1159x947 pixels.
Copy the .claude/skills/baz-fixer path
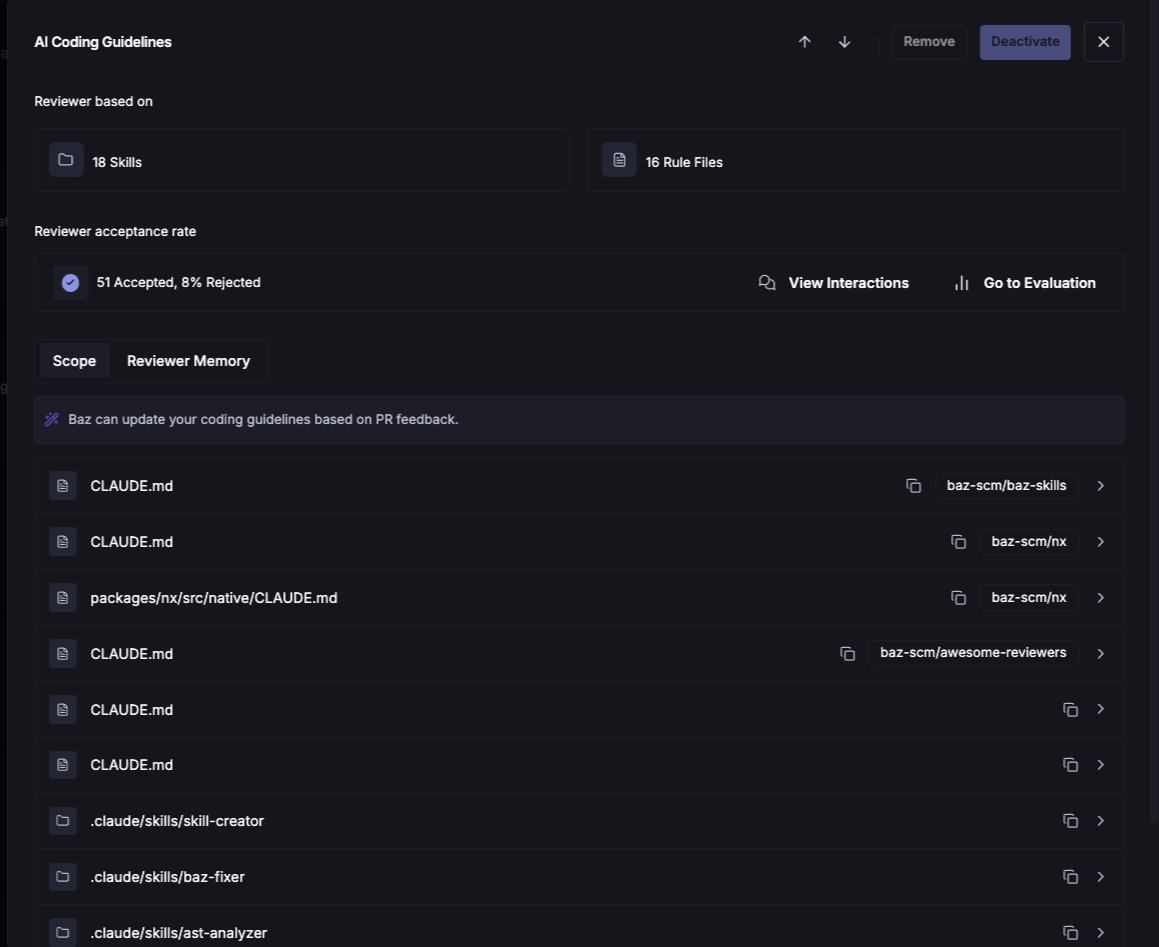[x=1070, y=877]
